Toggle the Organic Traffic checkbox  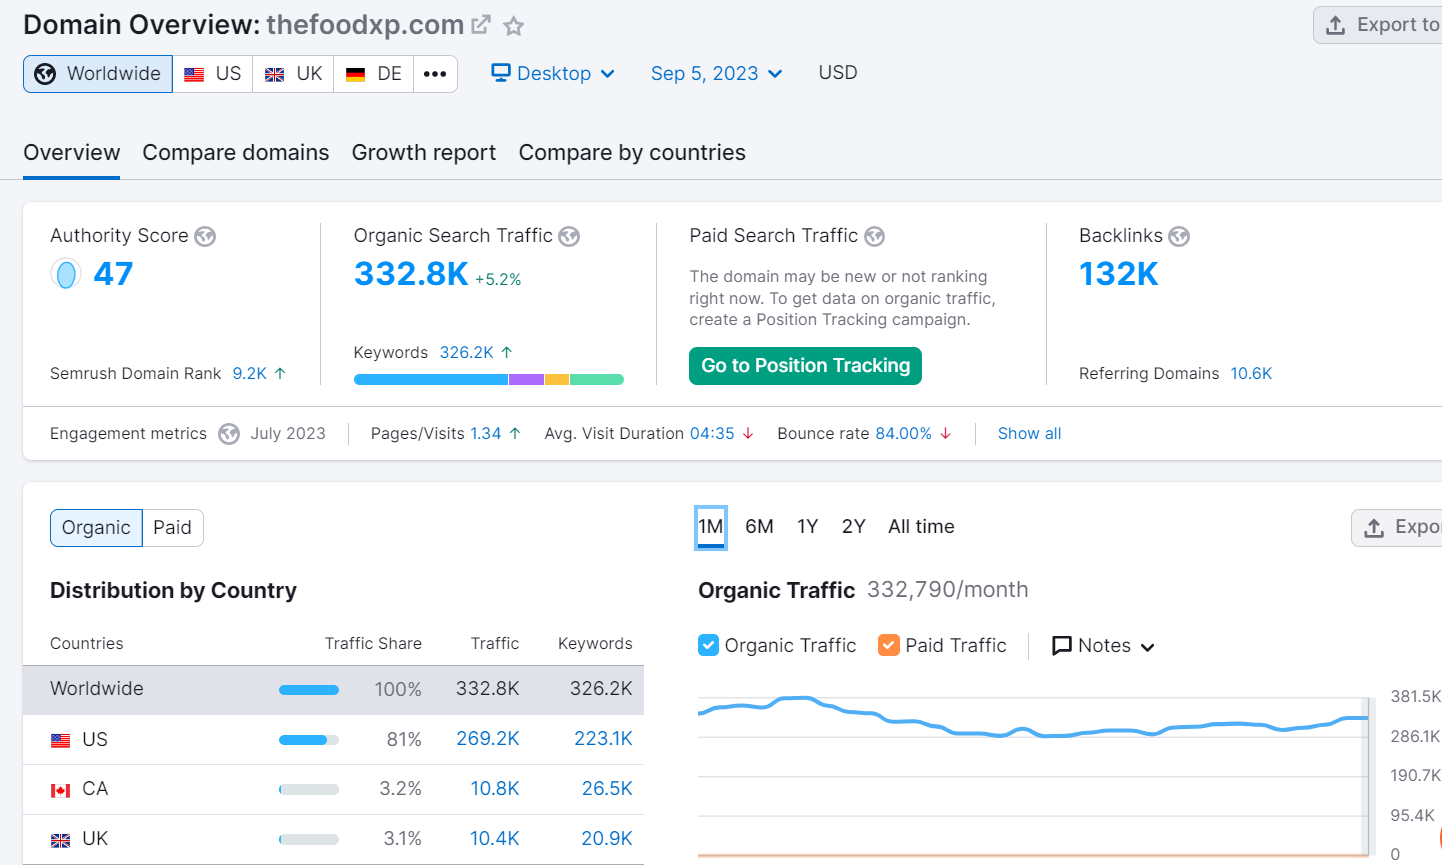click(x=708, y=645)
